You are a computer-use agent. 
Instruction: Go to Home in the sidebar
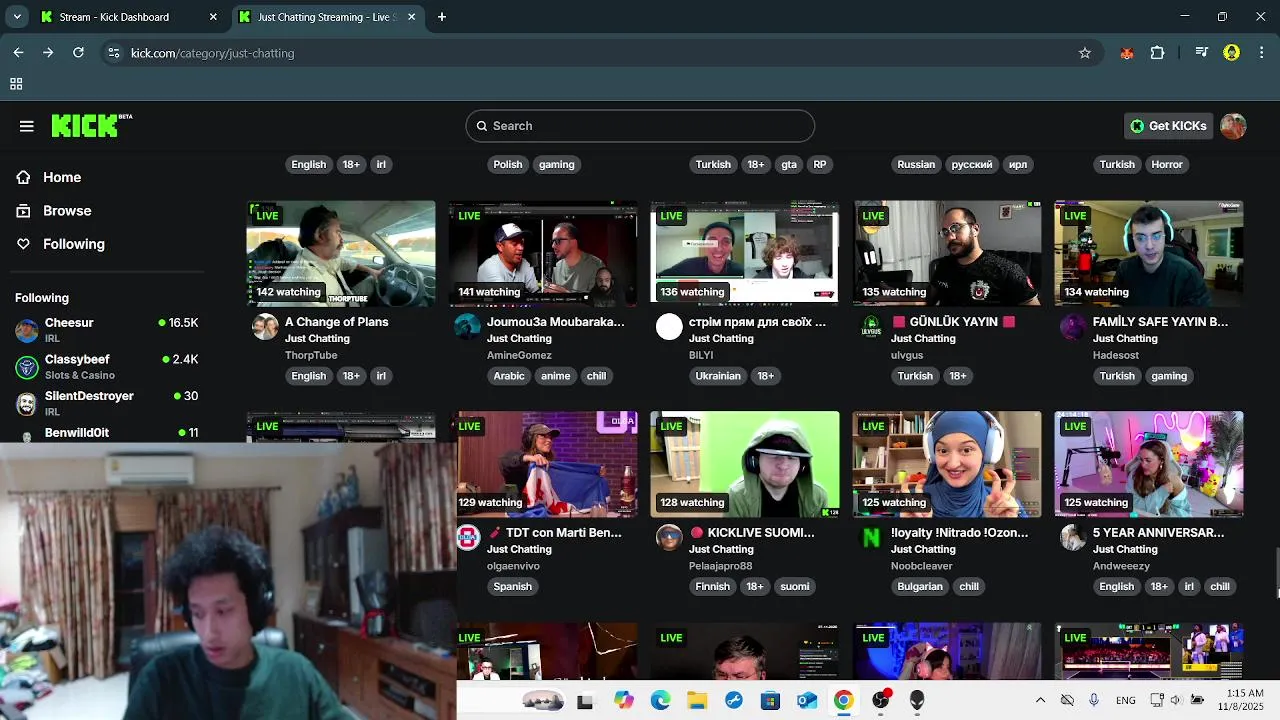coord(62,177)
